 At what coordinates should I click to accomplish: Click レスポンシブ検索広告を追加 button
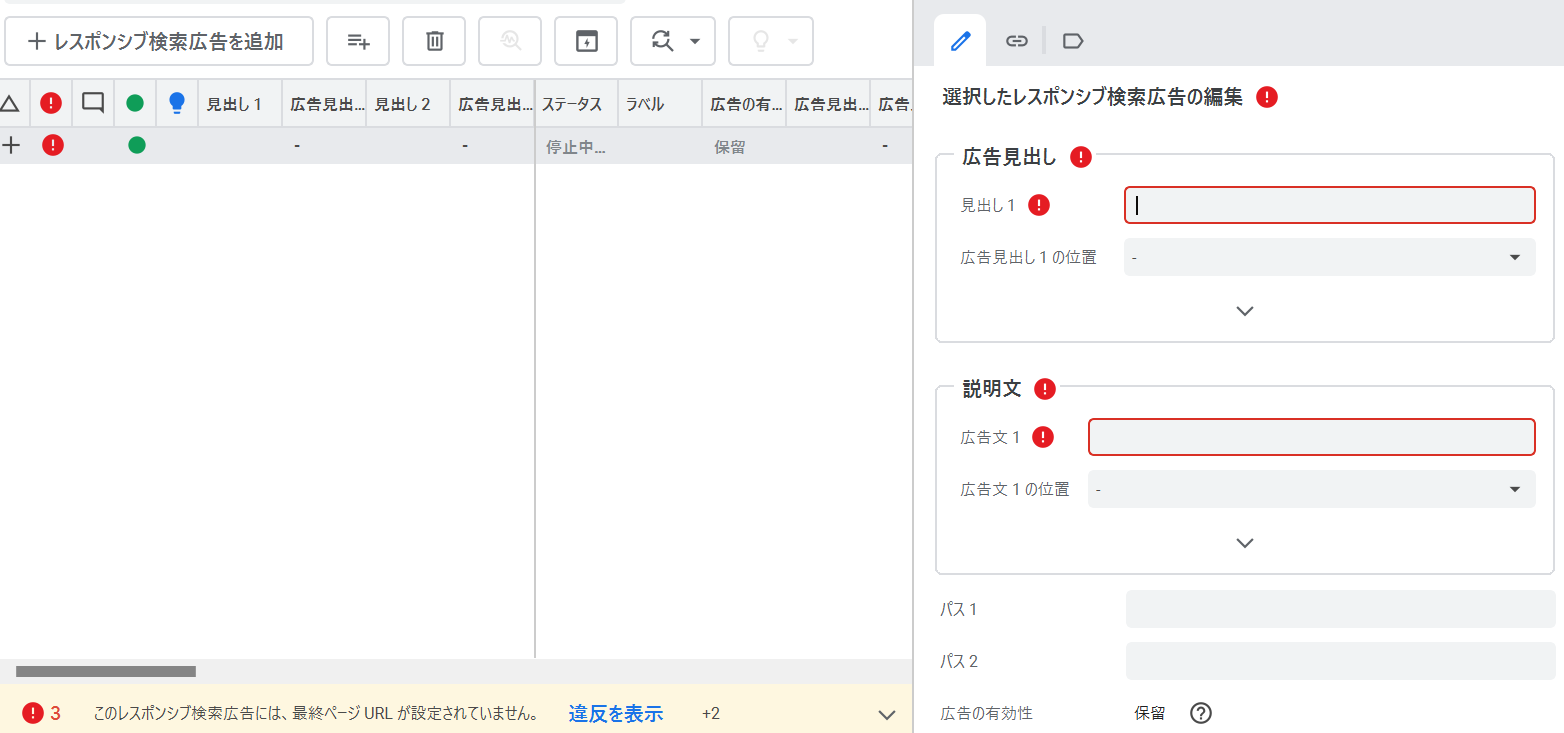(159, 41)
